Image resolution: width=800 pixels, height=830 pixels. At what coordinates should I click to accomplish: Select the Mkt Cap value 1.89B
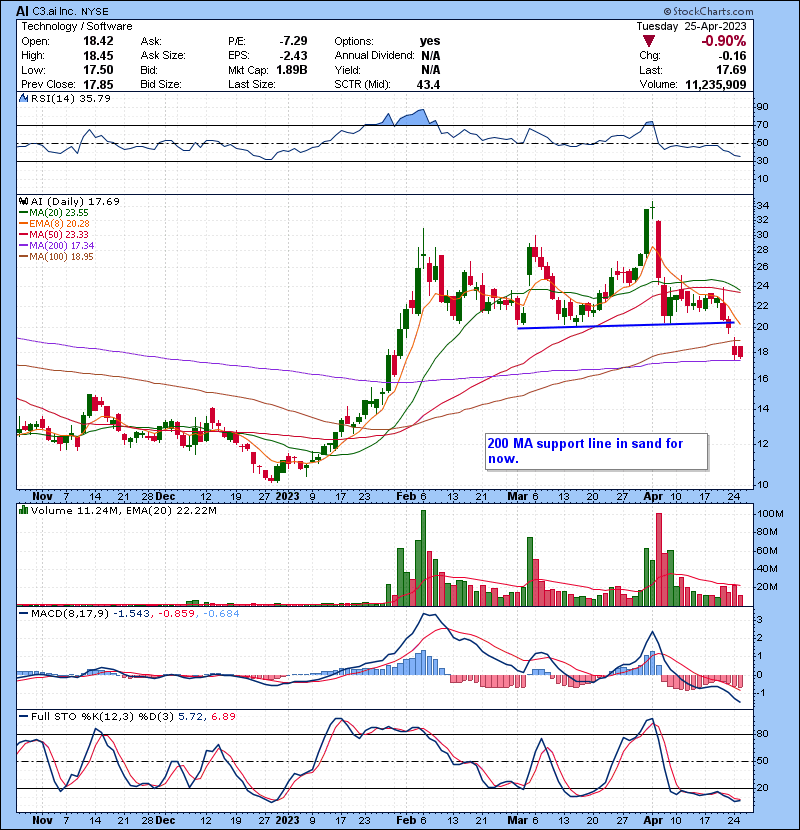coord(292,70)
